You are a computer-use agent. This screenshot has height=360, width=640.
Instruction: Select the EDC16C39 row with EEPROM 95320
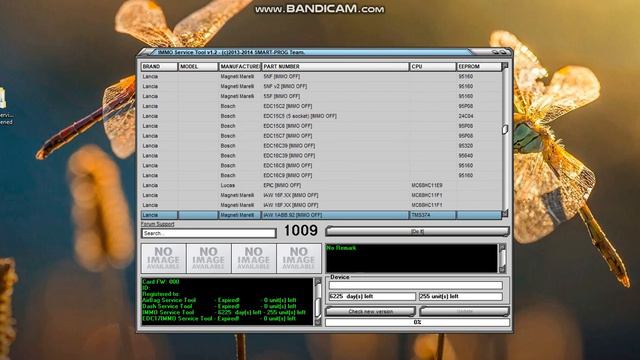[x=321, y=146]
